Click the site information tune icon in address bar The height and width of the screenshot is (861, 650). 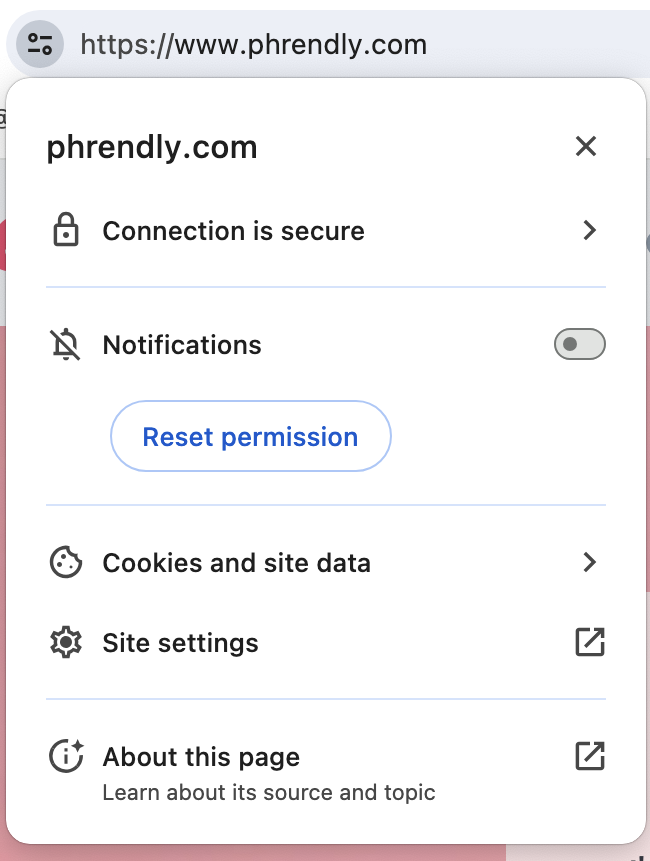(x=38, y=43)
